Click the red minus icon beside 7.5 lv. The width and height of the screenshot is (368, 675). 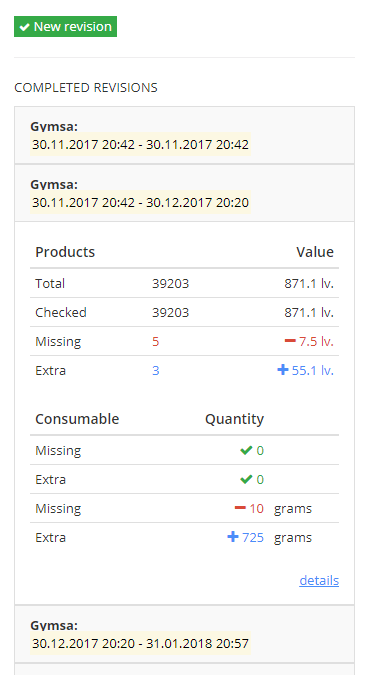(290, 341)
